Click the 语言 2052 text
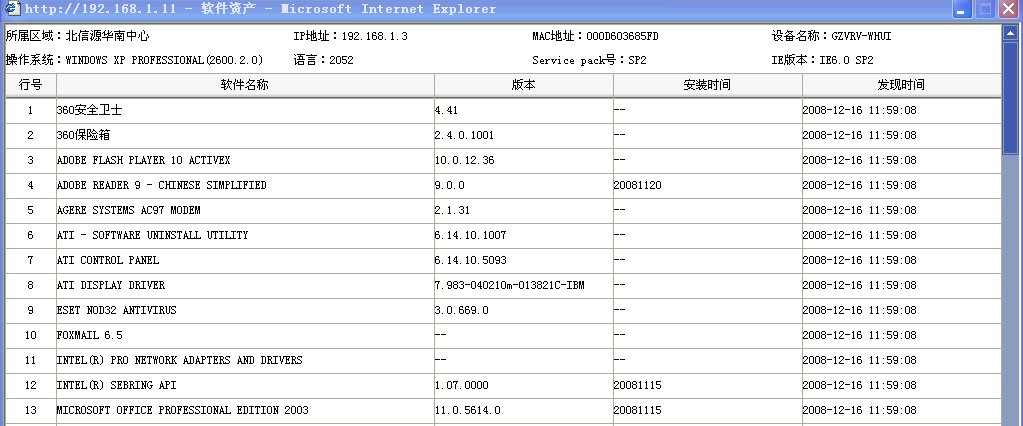 (324, 60)
